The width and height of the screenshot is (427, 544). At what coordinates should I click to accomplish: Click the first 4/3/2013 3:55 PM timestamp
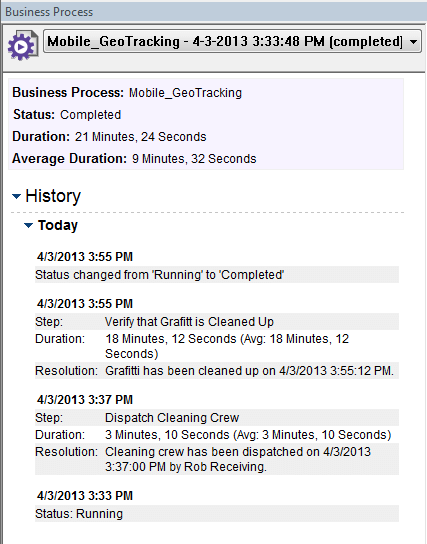pos(85,257)
